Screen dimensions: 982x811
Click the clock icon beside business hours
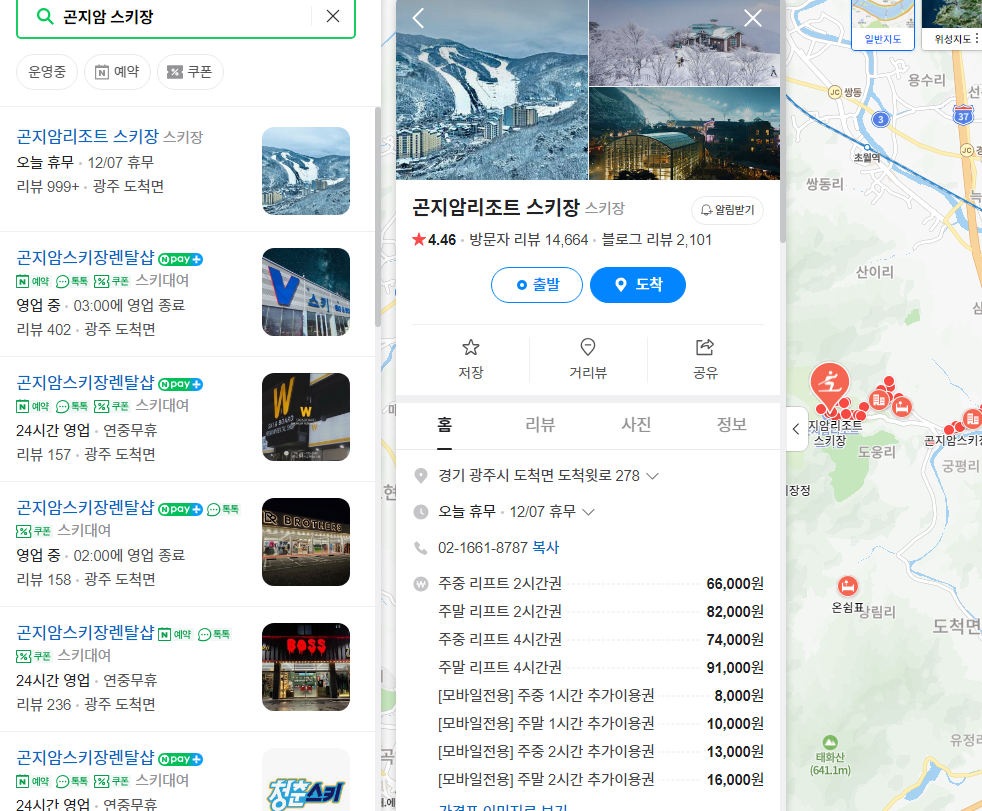(421, 512)
